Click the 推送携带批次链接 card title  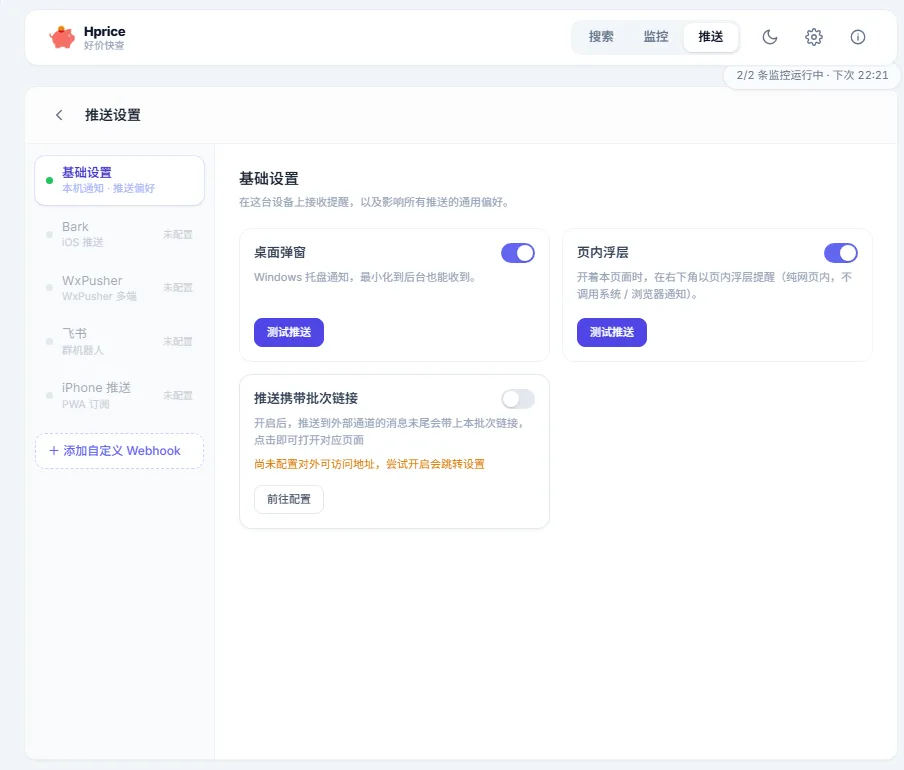tap(306, 398)
